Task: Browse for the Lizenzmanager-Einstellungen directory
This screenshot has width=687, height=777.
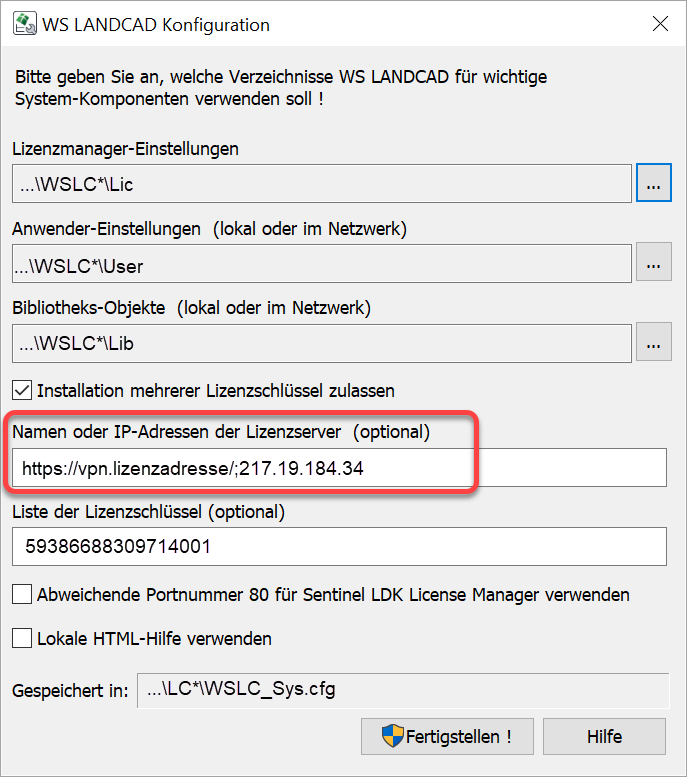Action: coord(653,184)
